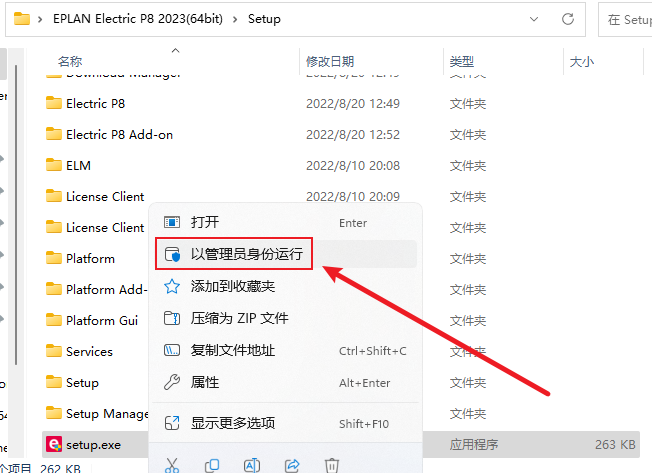
Task: Select the setup.exe application icon
Action: (54, 445)
